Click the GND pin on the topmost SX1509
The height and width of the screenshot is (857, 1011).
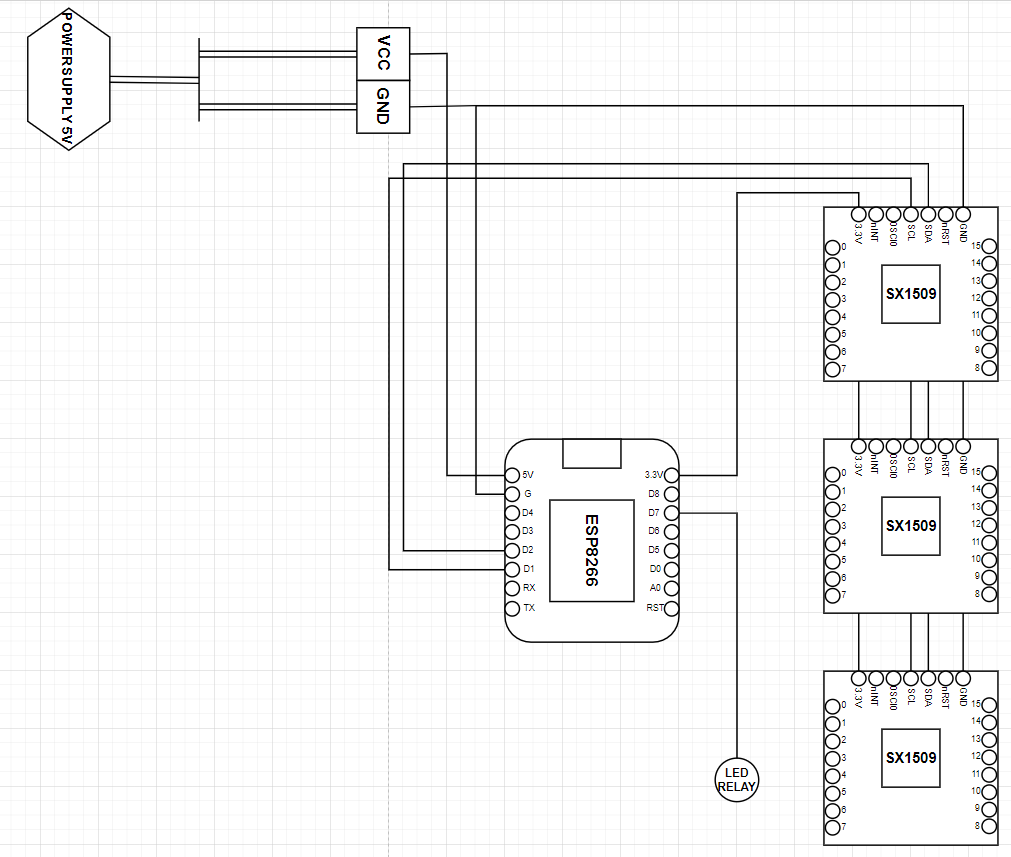coord(963,214)
